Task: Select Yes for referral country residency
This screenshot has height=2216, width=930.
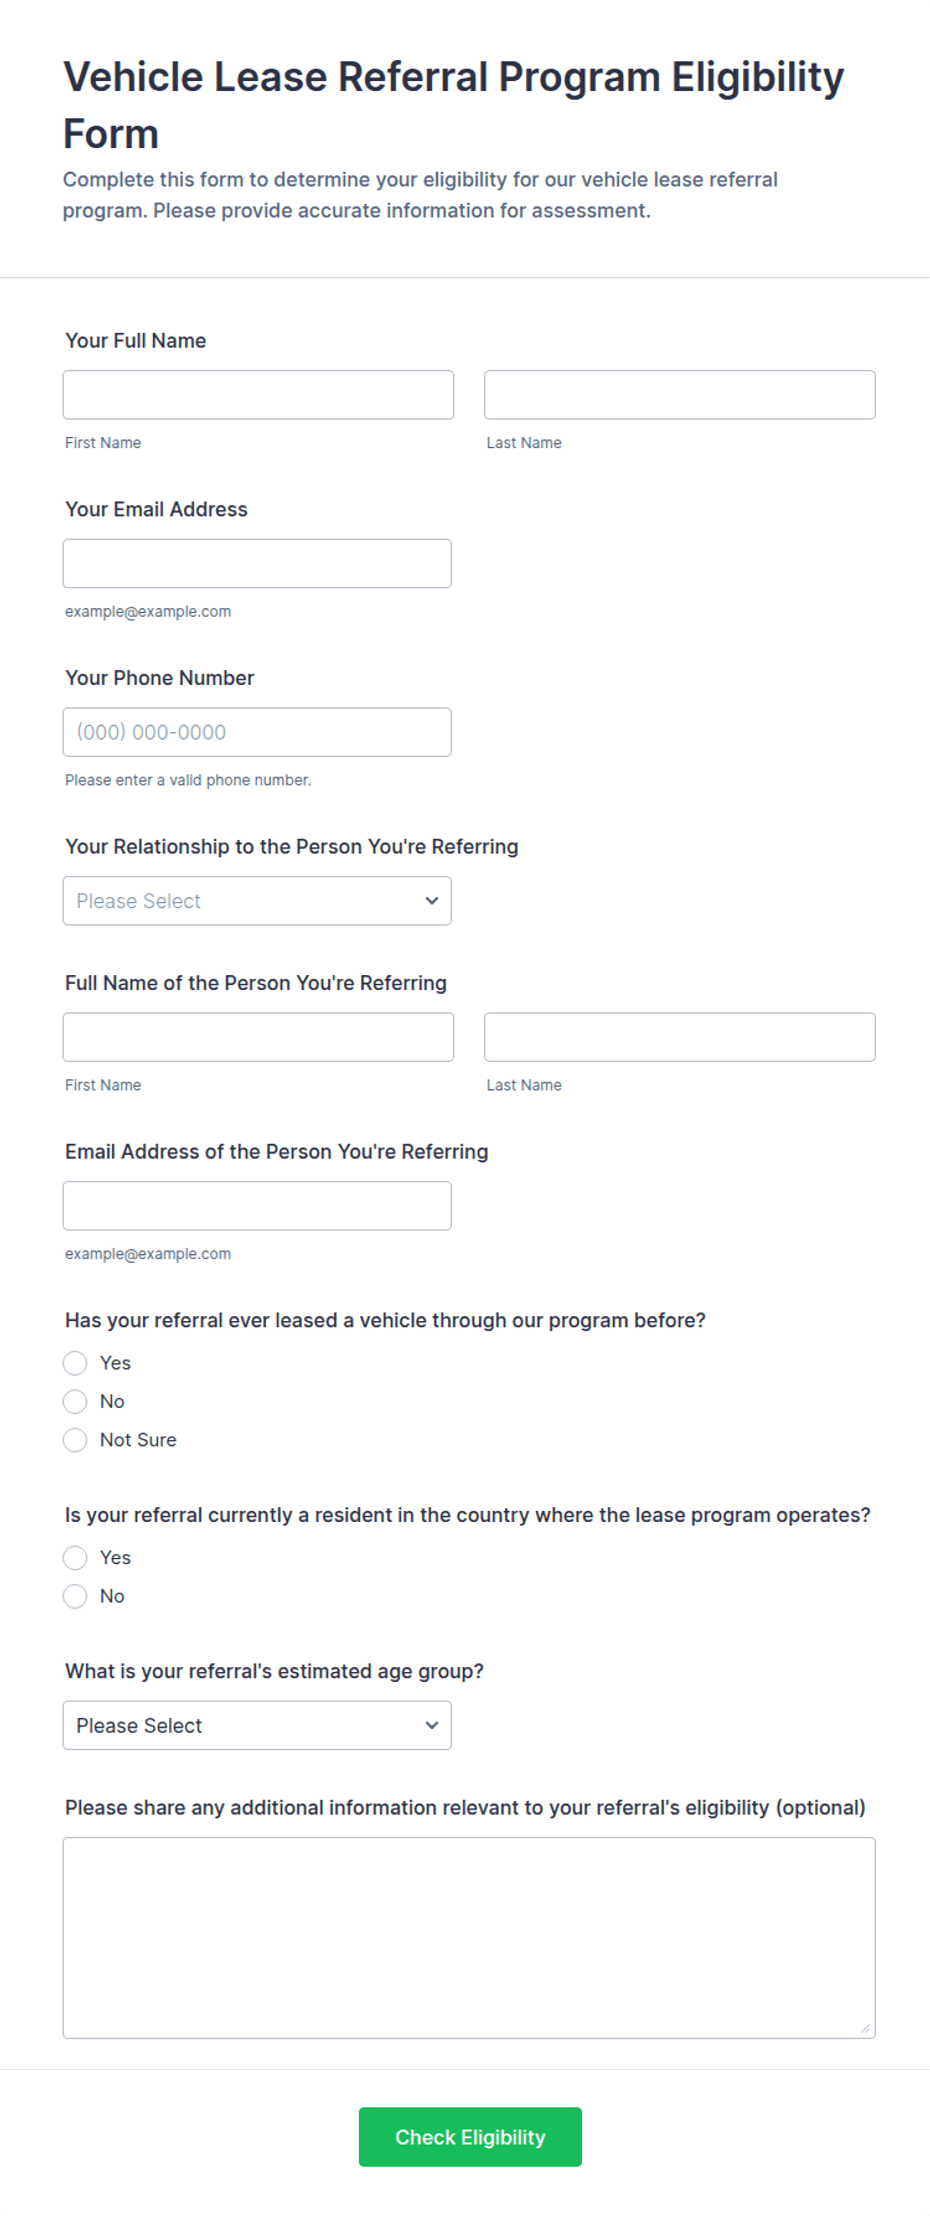Action: click(75, 1557)
